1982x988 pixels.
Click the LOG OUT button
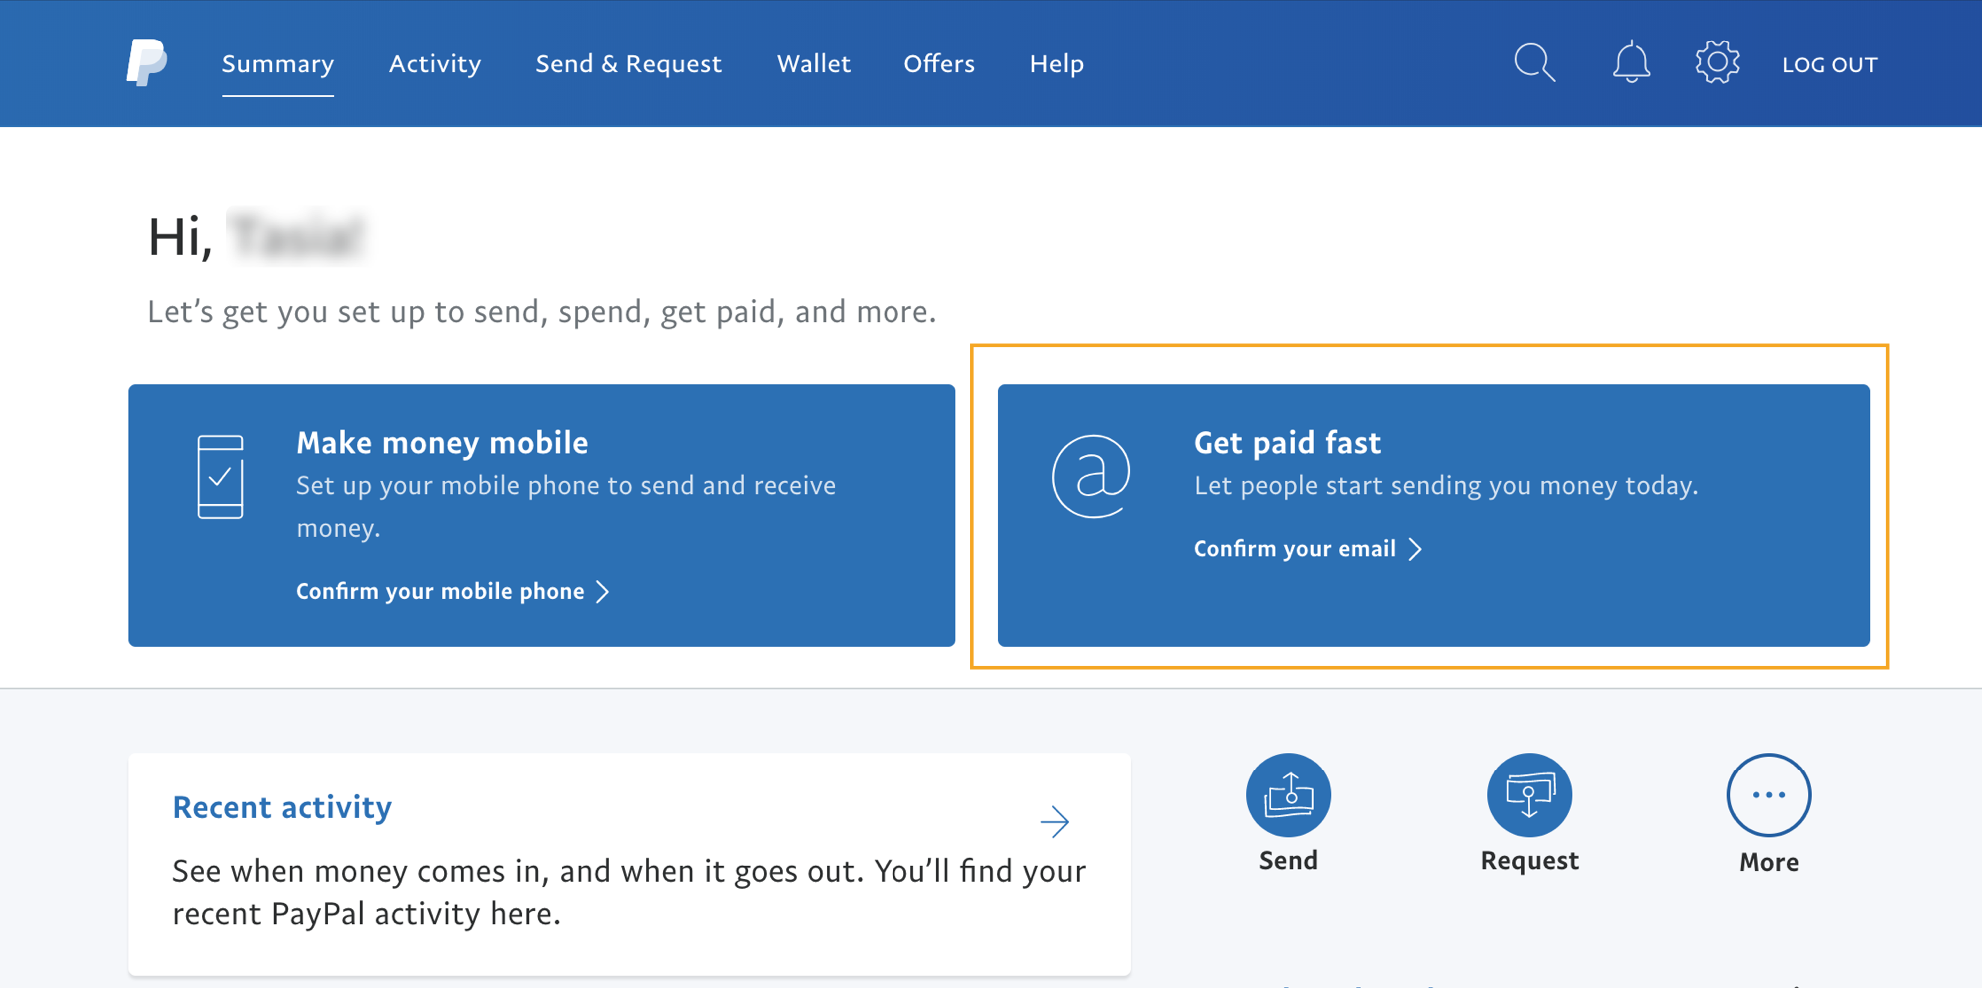point(1830,64)
